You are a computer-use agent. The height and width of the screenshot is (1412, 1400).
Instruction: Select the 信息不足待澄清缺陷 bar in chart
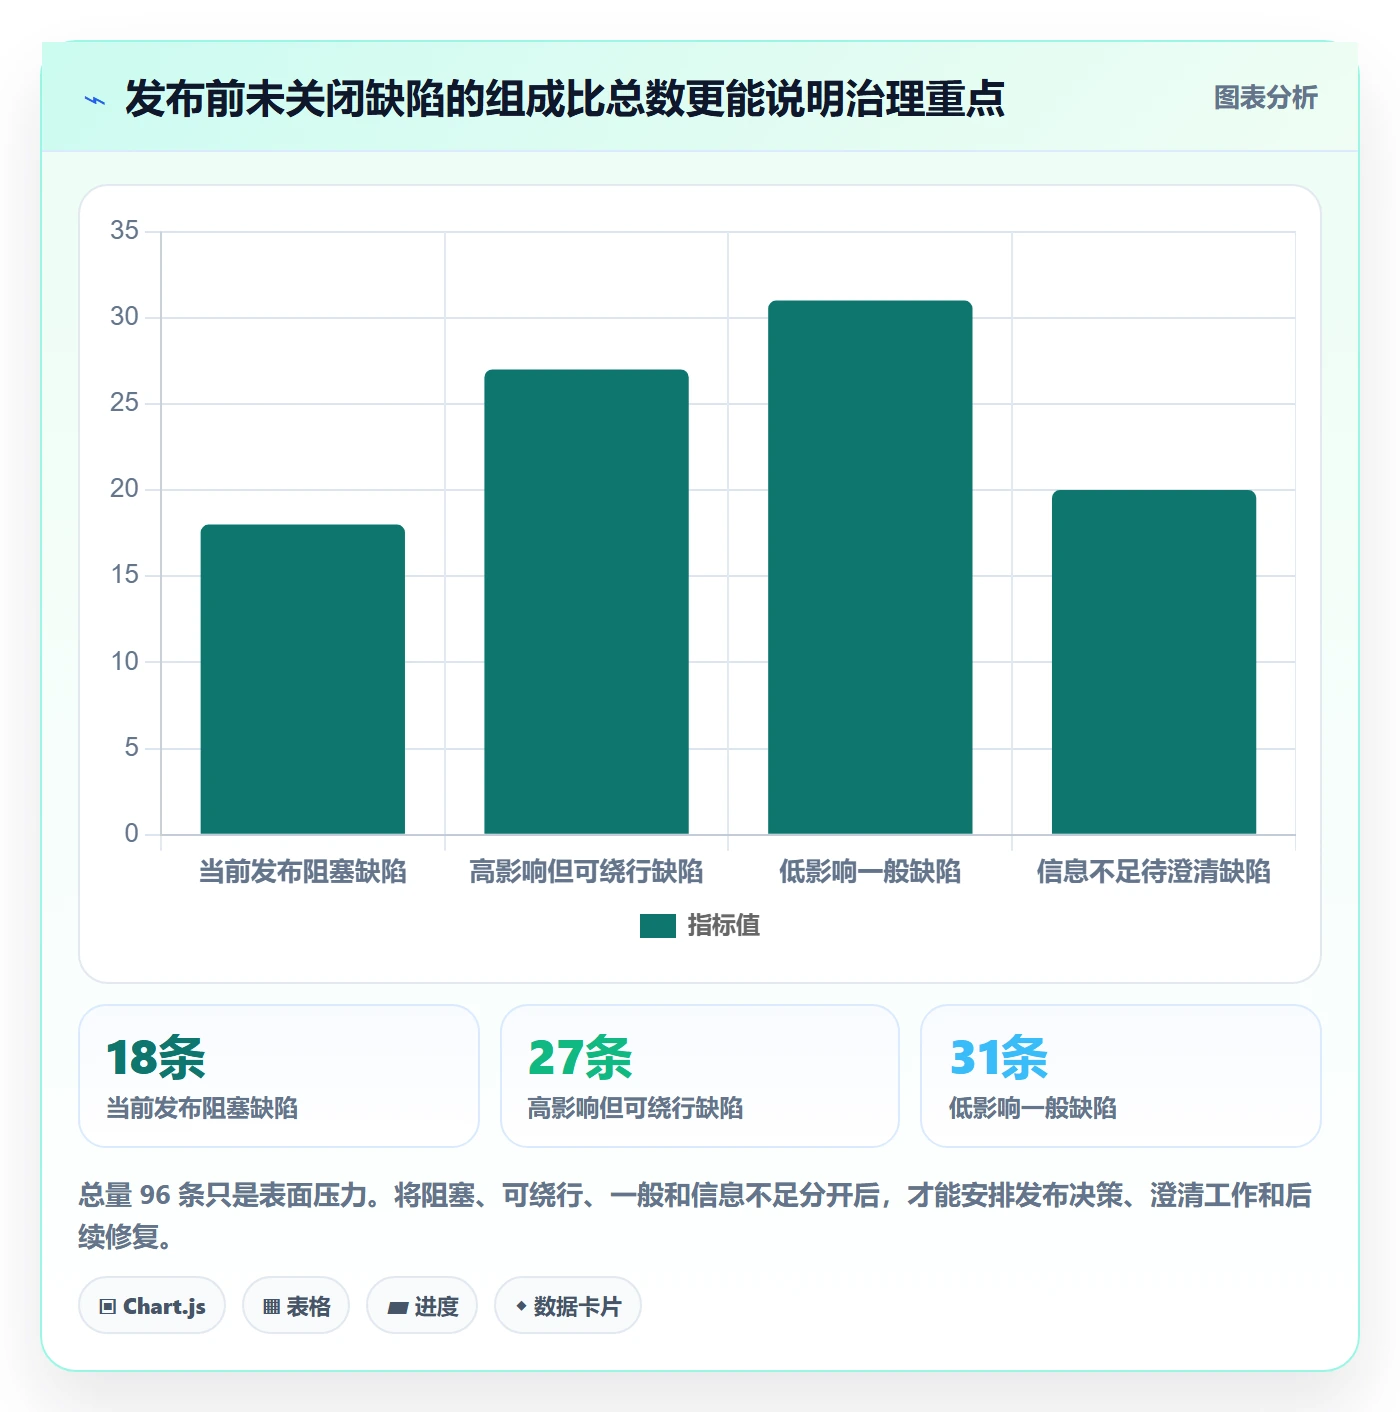[x=1154, y=662]
